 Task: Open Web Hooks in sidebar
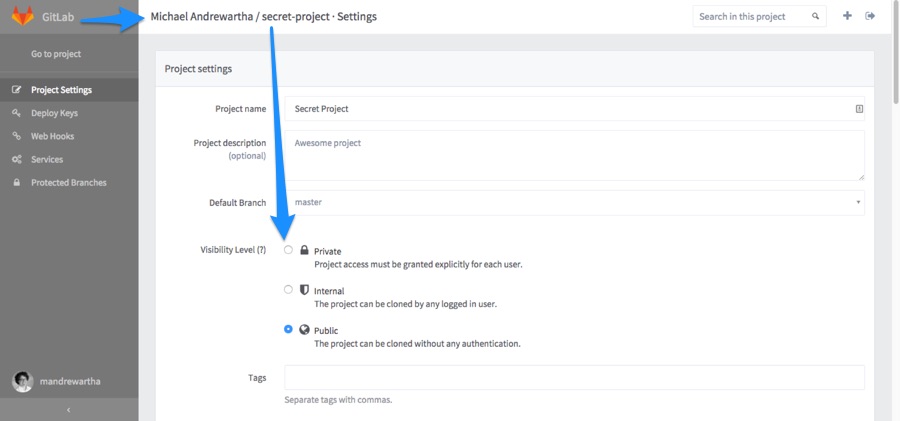69,136
